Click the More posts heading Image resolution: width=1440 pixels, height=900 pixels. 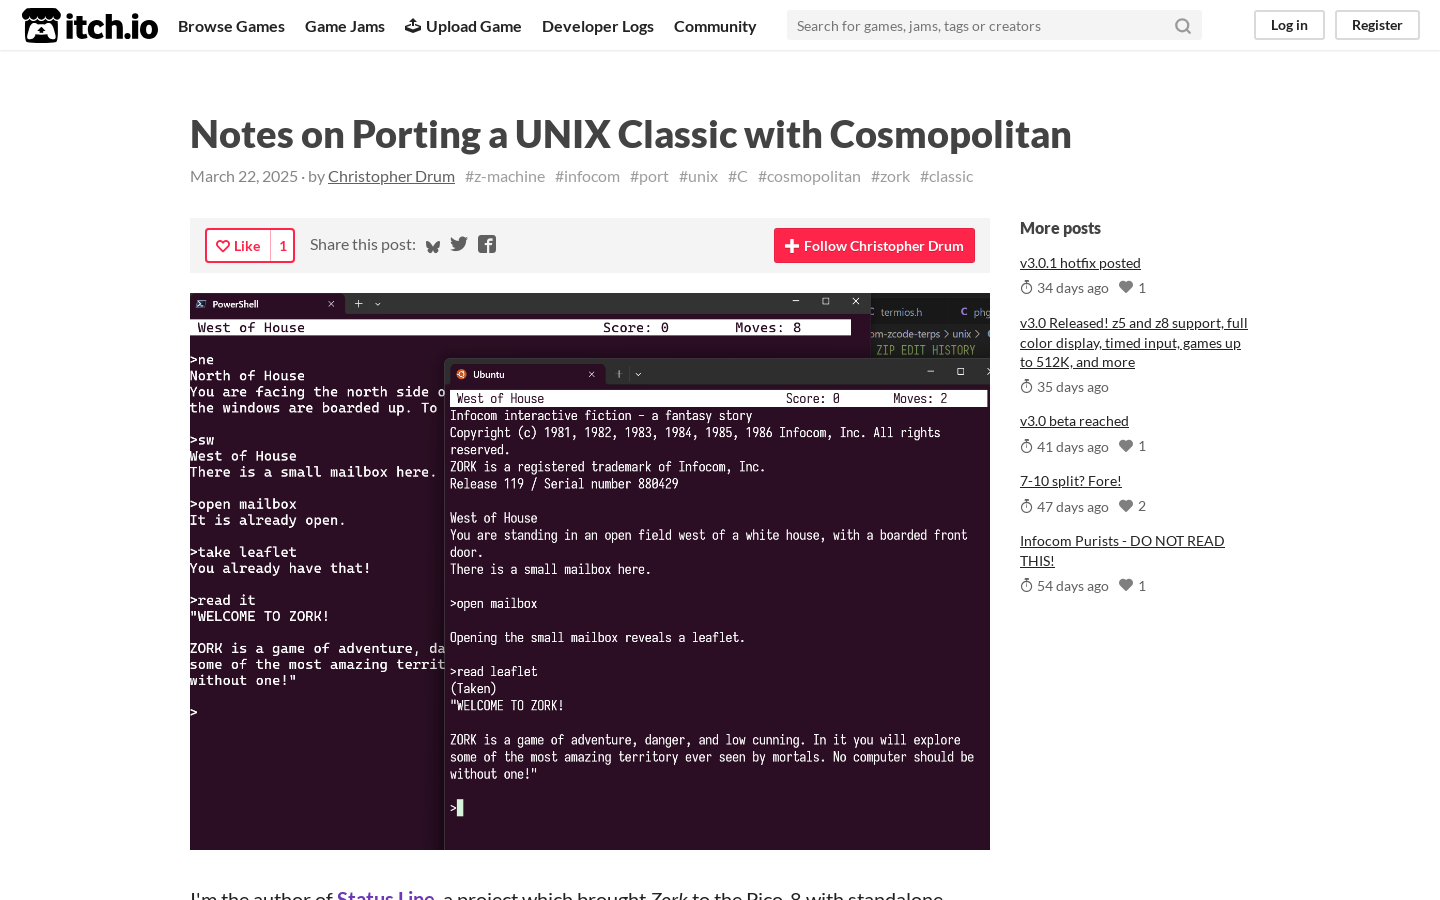coord(1060,228)
